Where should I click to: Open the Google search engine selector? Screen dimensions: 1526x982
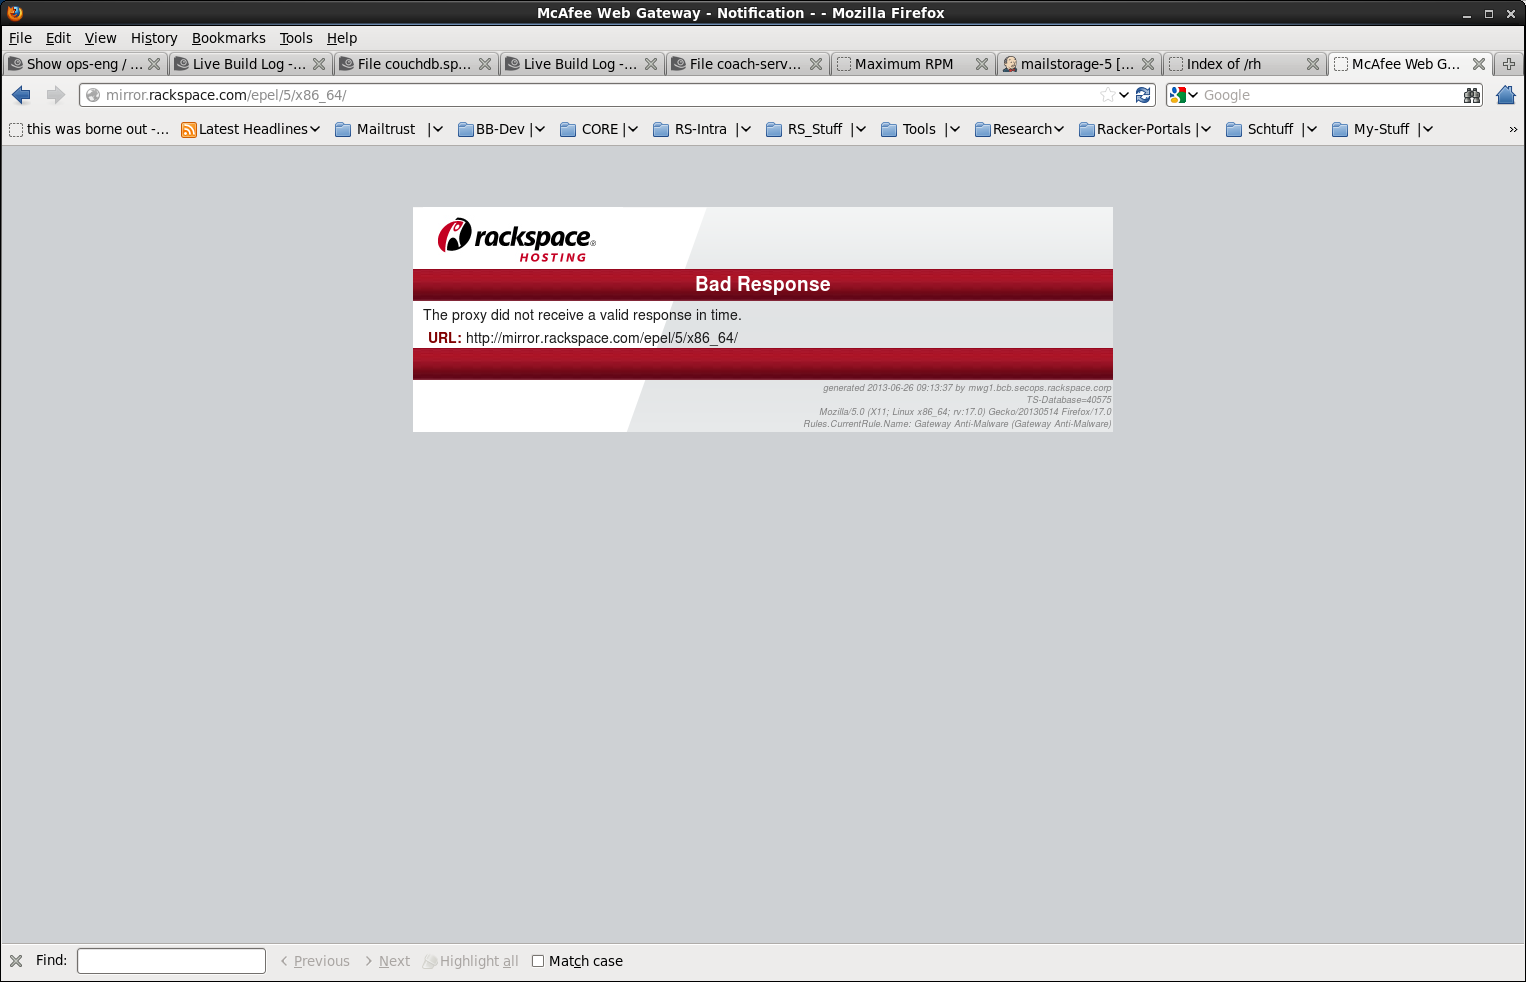1183,95
